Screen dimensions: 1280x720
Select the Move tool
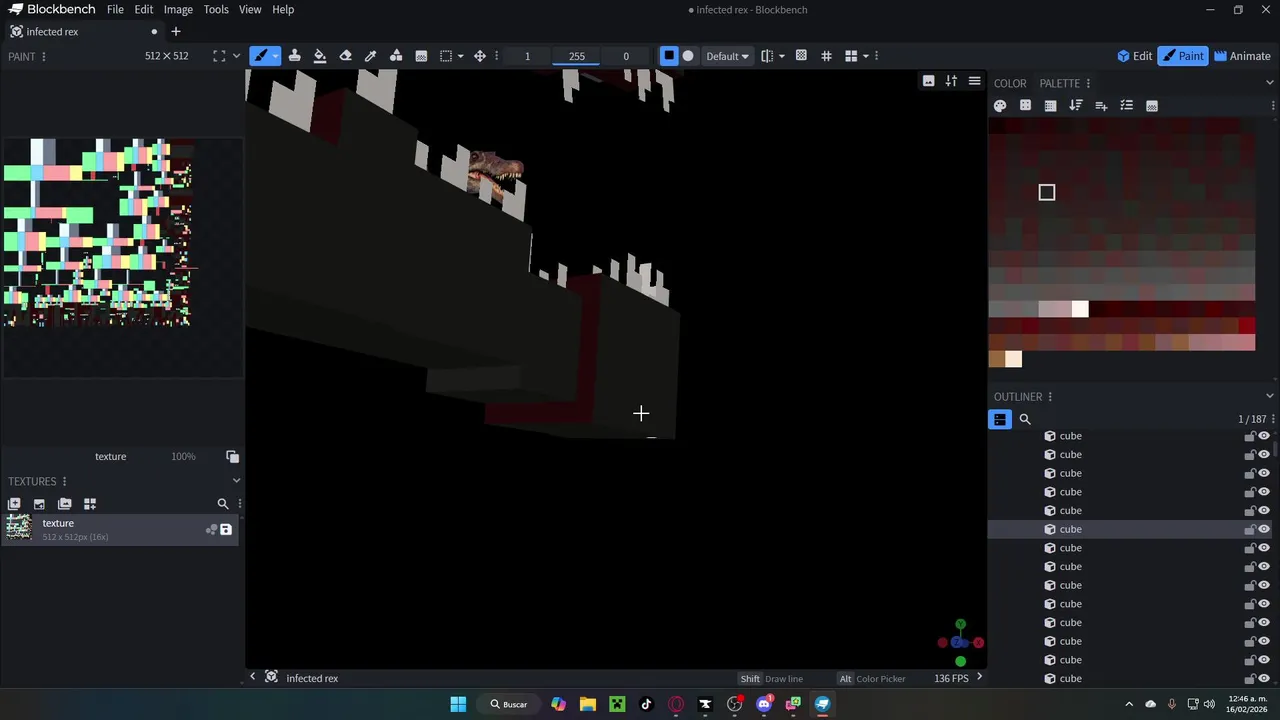(x=480, y=56)
